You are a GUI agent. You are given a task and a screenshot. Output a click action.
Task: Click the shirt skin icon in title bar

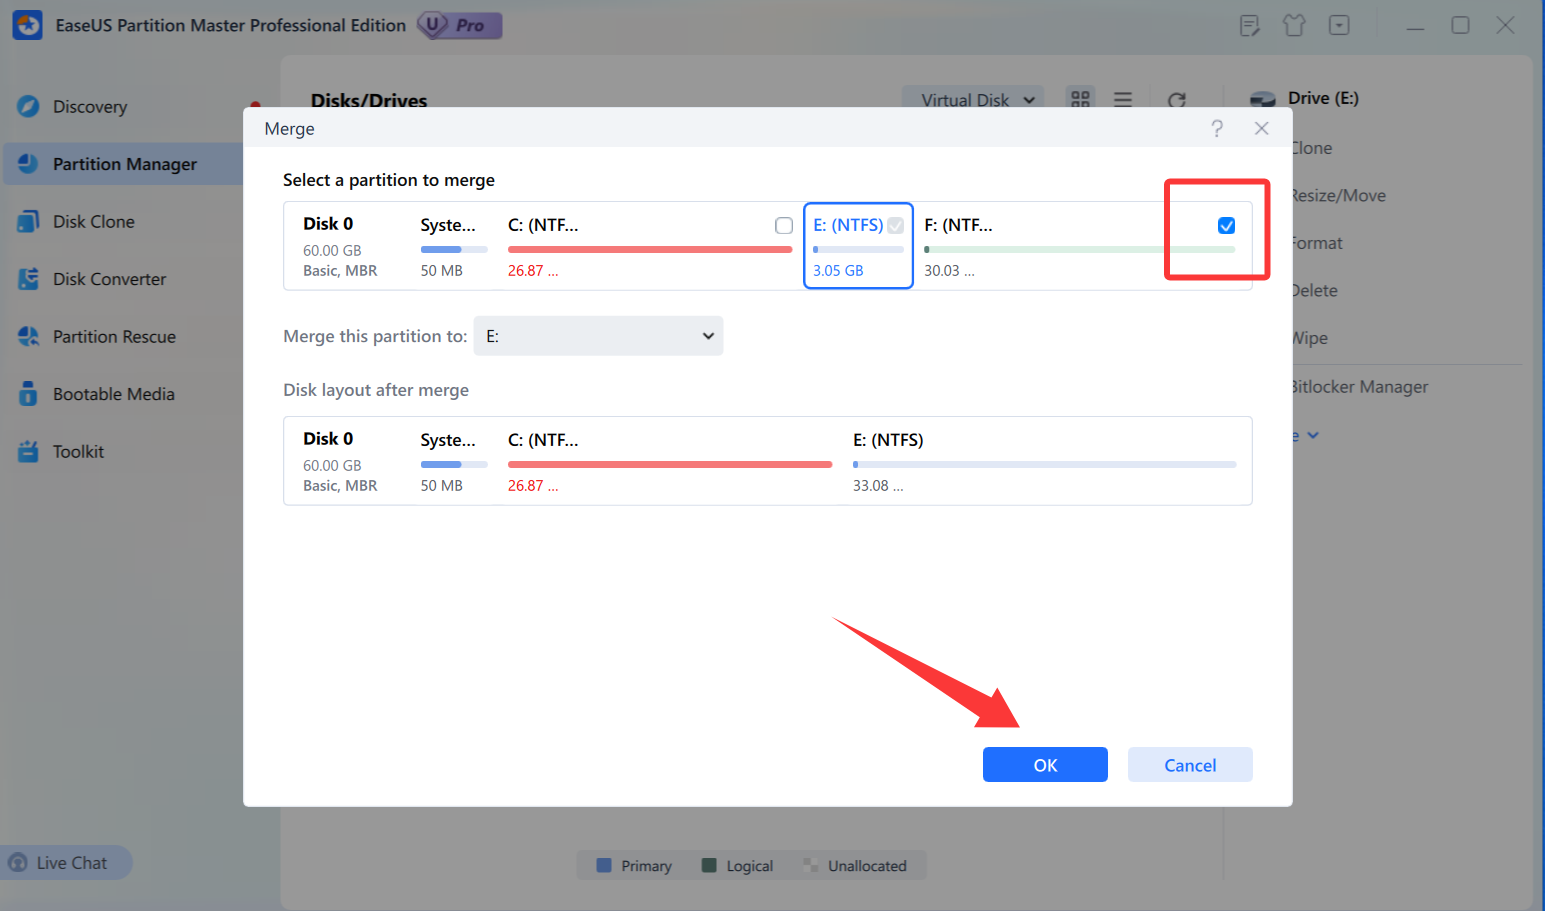1294,25
